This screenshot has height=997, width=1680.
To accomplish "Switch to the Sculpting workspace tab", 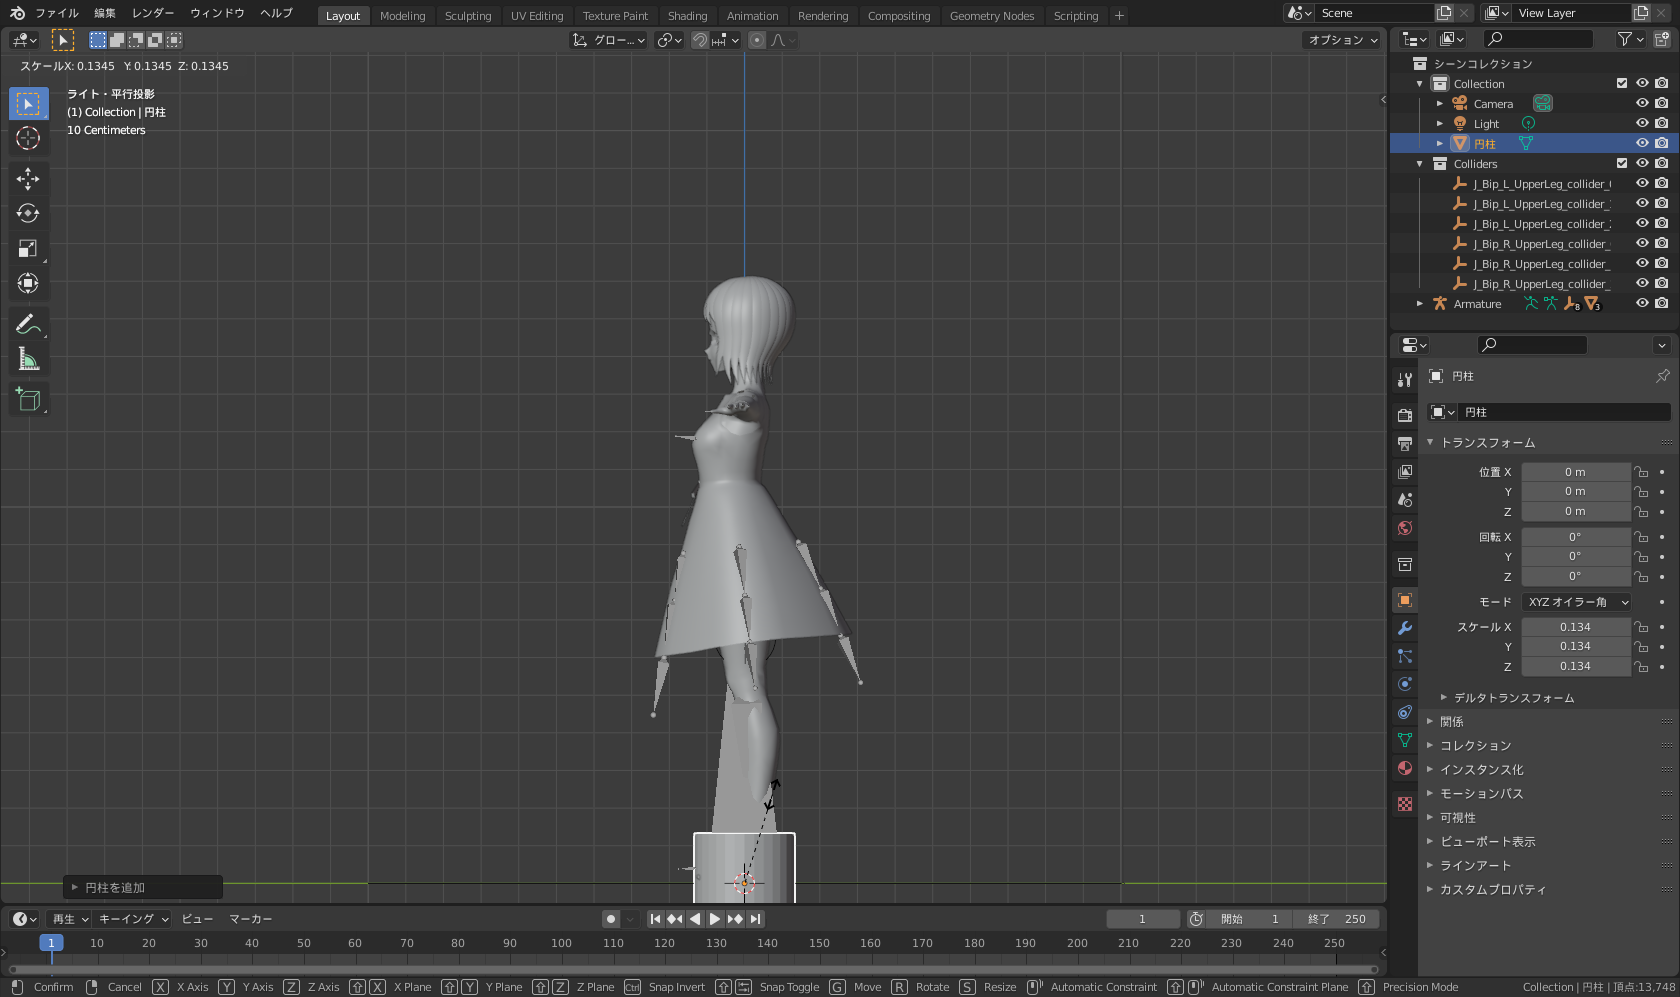I will click(468, 16).
